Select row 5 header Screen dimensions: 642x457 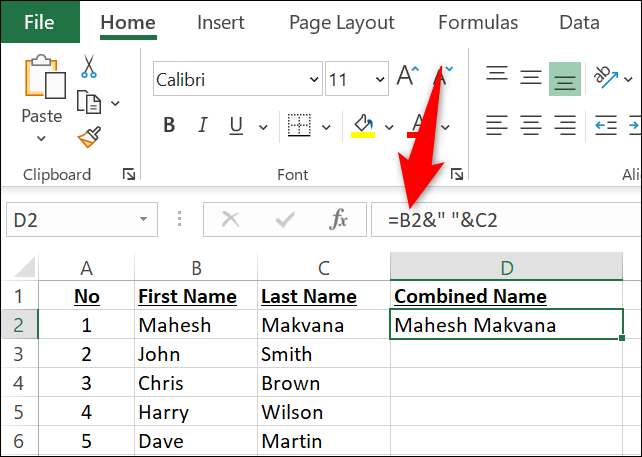[x=19, y=412]
